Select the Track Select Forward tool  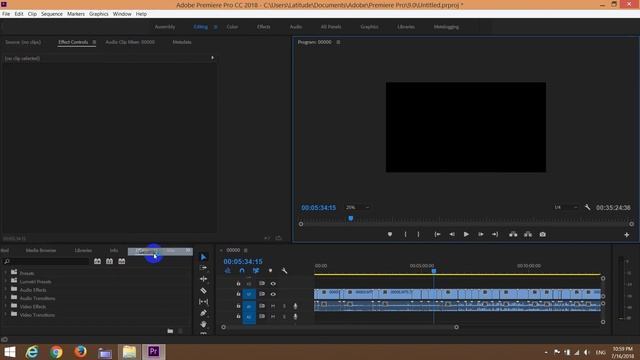(x=203, y=268)
